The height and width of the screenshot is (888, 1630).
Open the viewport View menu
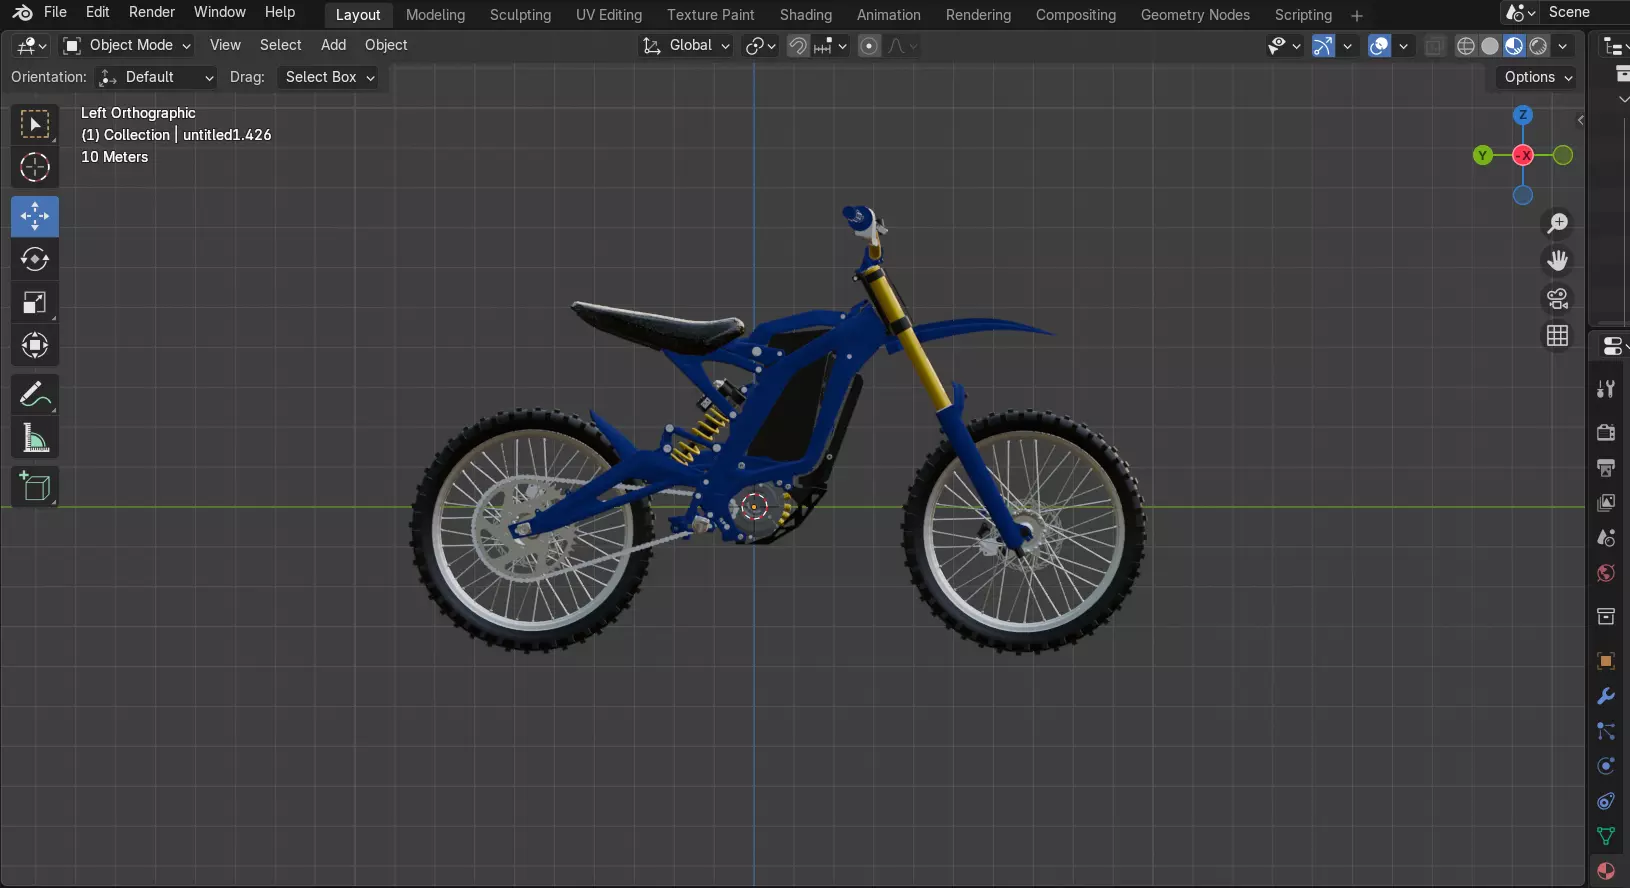click(225, 45)
